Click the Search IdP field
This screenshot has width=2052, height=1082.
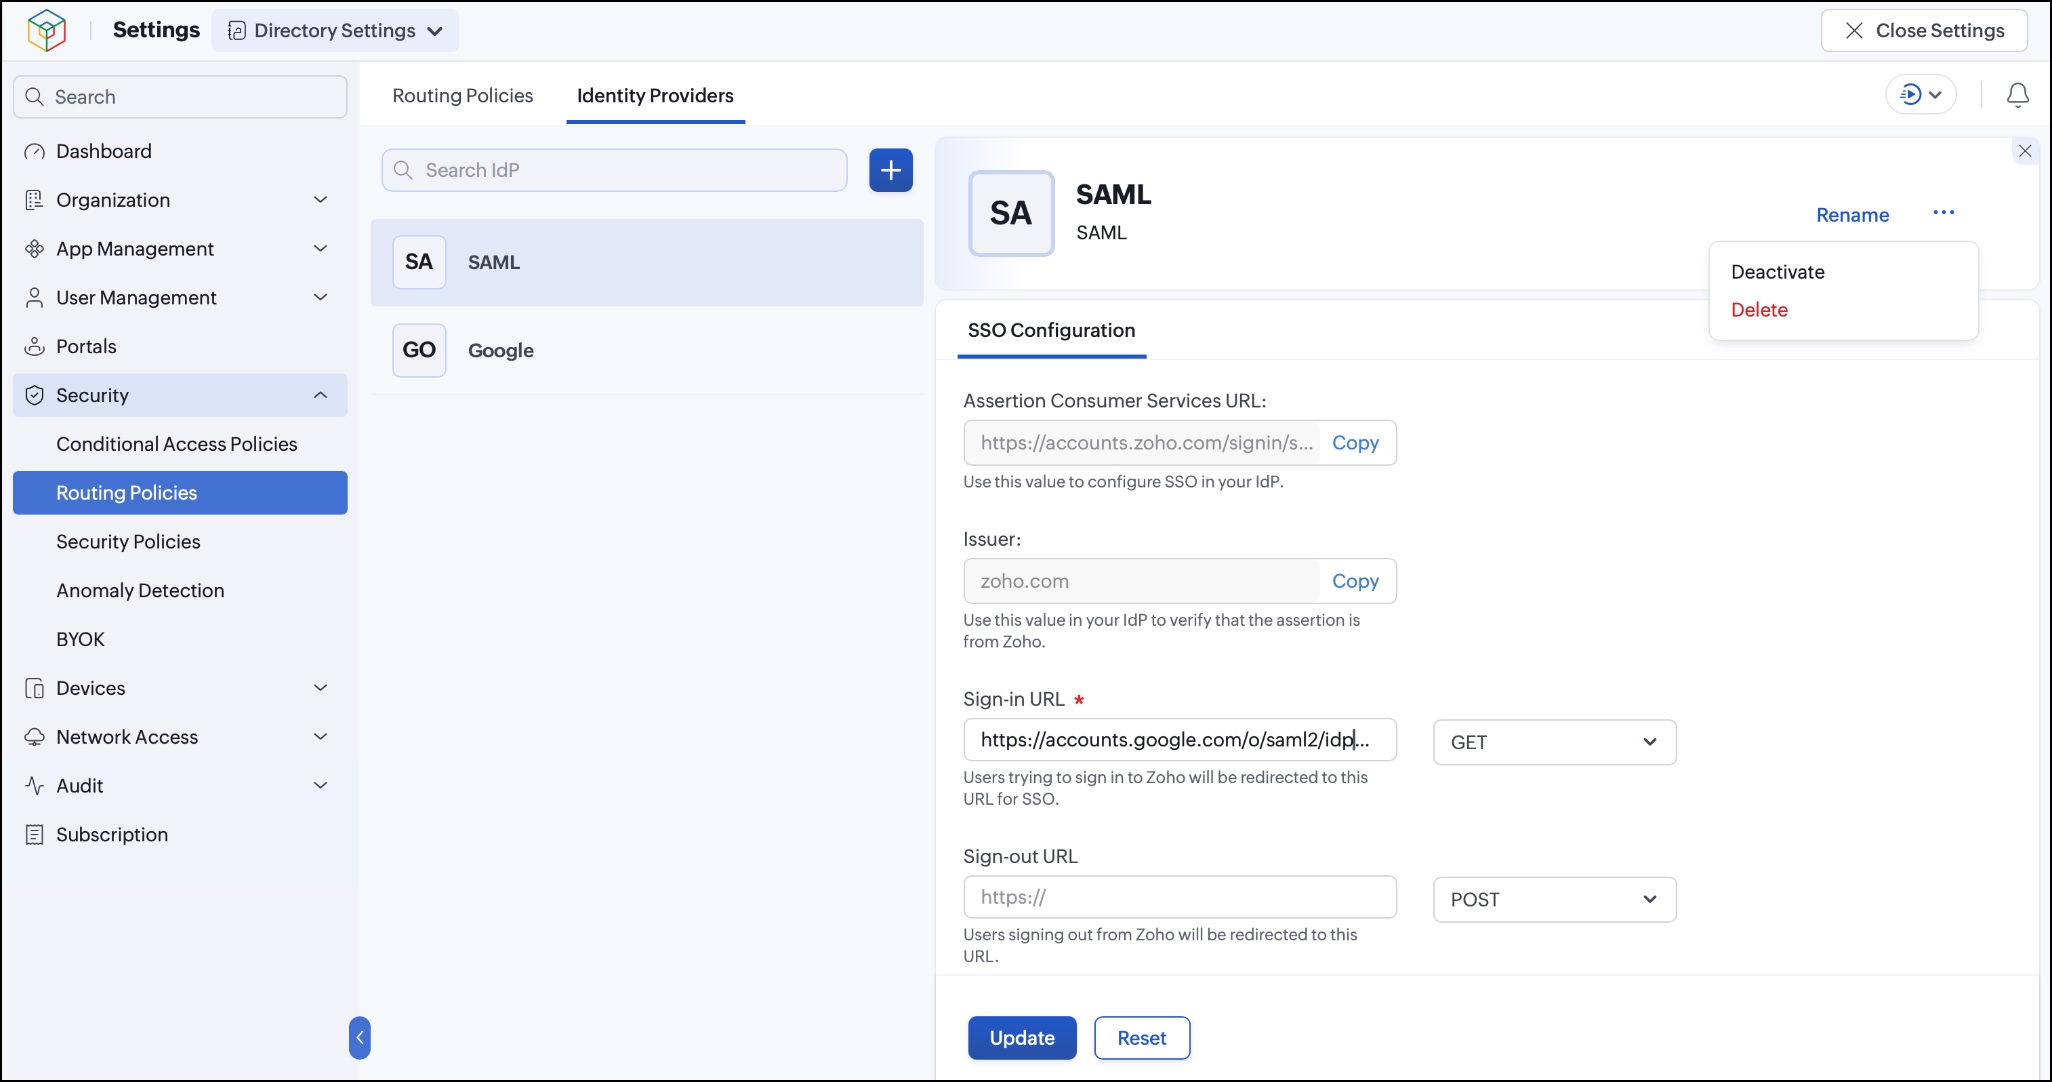tap(614, 170)
